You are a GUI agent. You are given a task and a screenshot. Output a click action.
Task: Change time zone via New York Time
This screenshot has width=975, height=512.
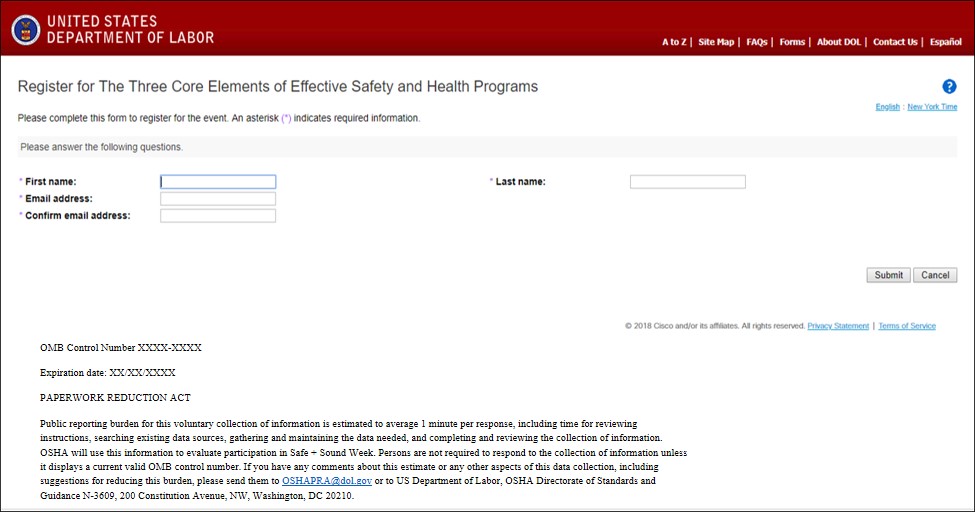click(932, 107)
